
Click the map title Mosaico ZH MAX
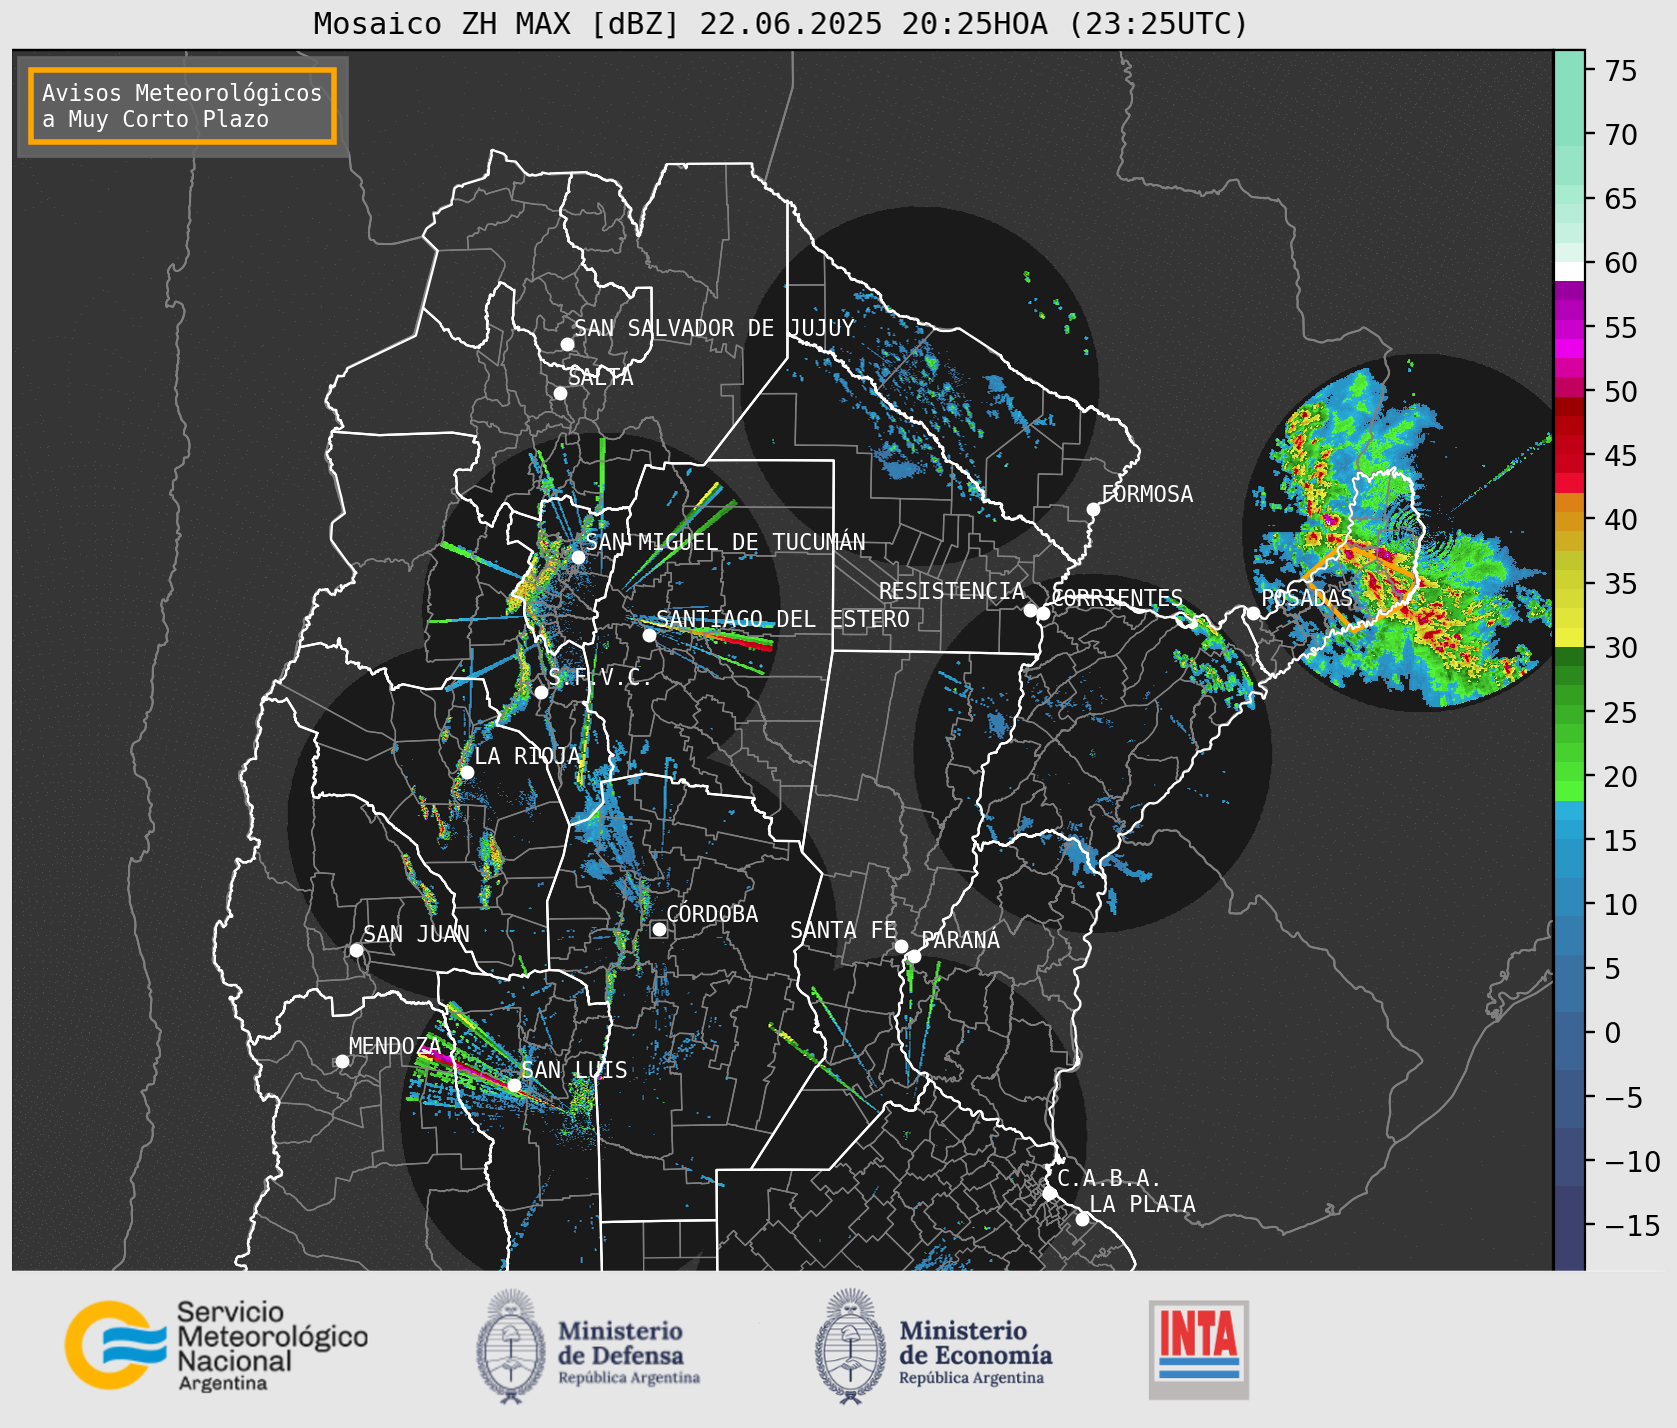780,23
